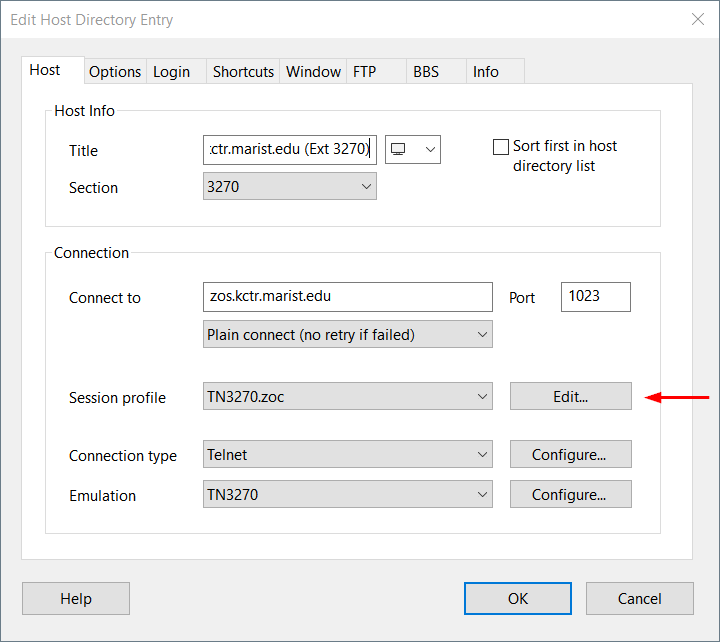The height and width of the screenshot is (642, 720).
Task: Open the Shortcuts tab
Action: click(x=243, y=72)
